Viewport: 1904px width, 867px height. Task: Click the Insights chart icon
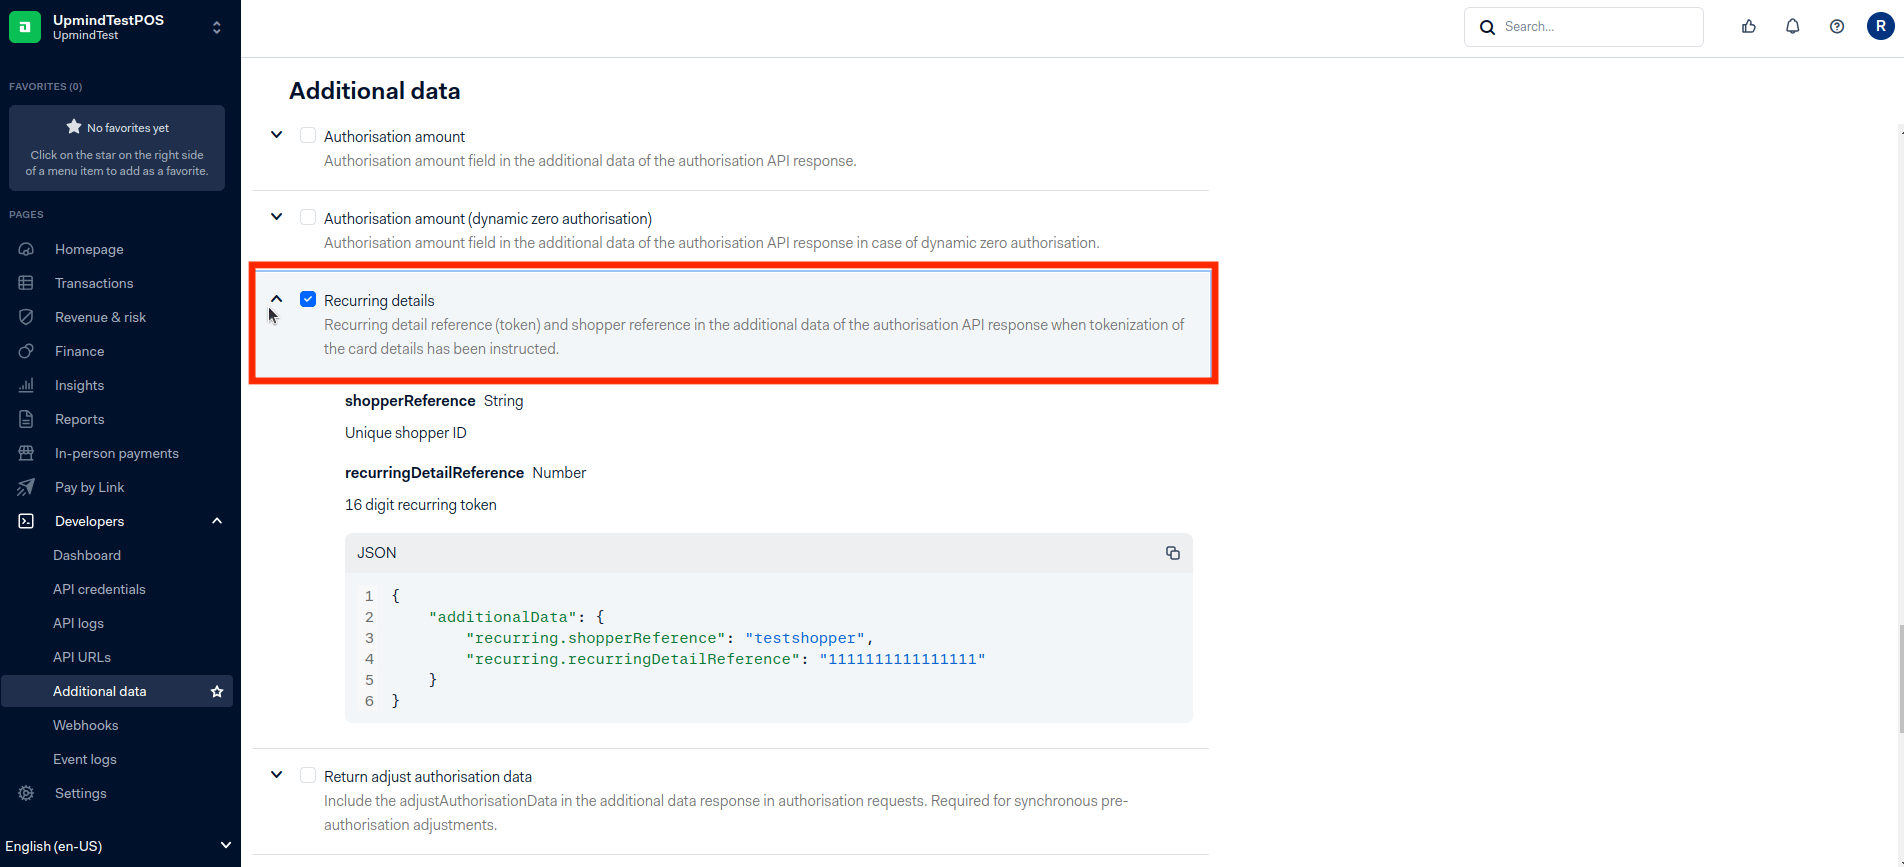27,385
